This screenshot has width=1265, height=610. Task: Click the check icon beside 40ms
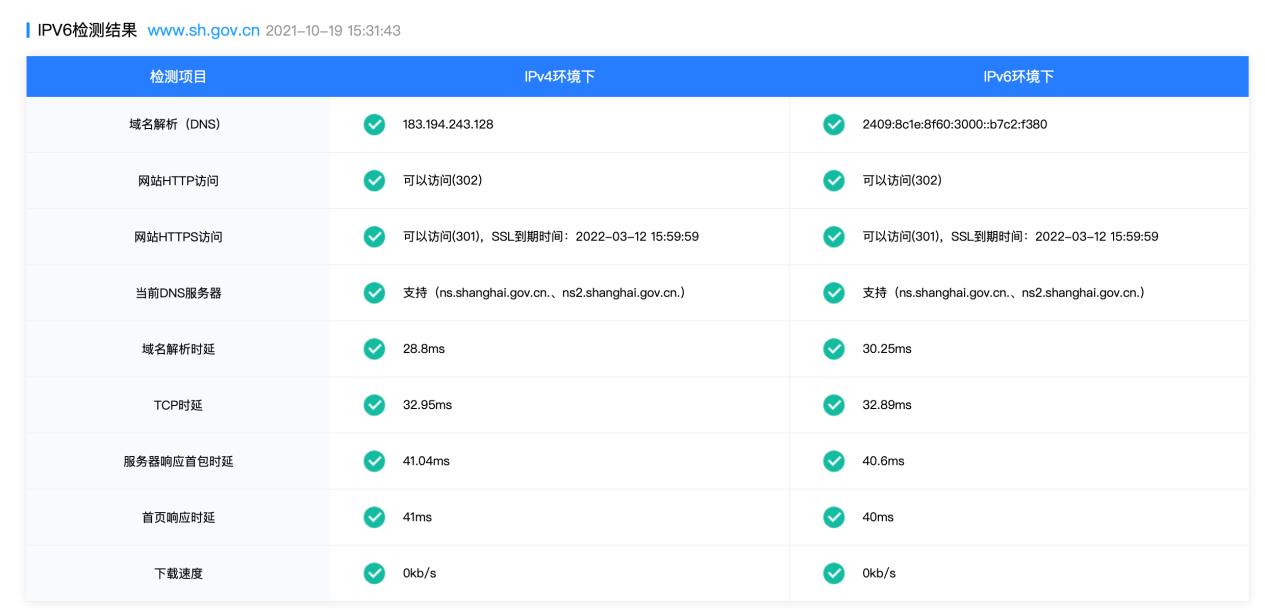point(833,517)
